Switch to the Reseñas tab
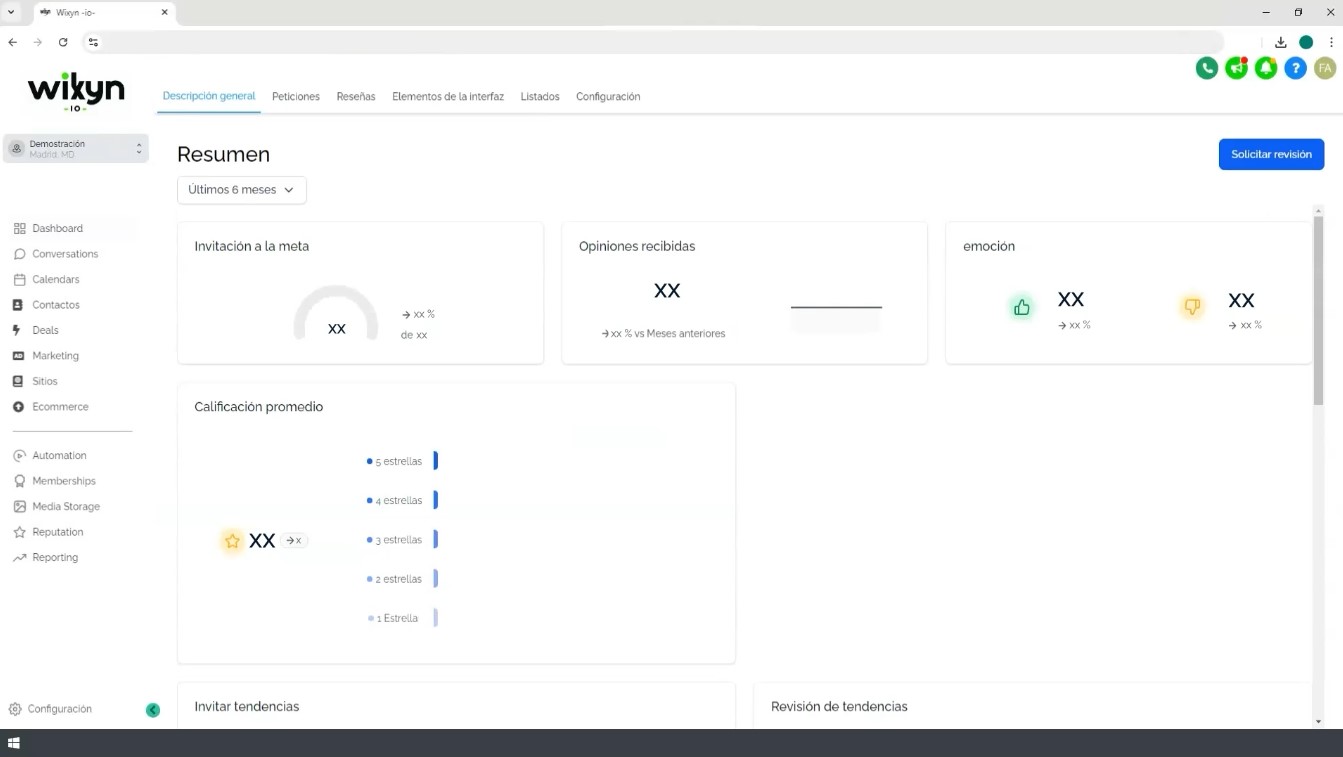Viewport: 1343px width, 757px height. pos(356,97)
